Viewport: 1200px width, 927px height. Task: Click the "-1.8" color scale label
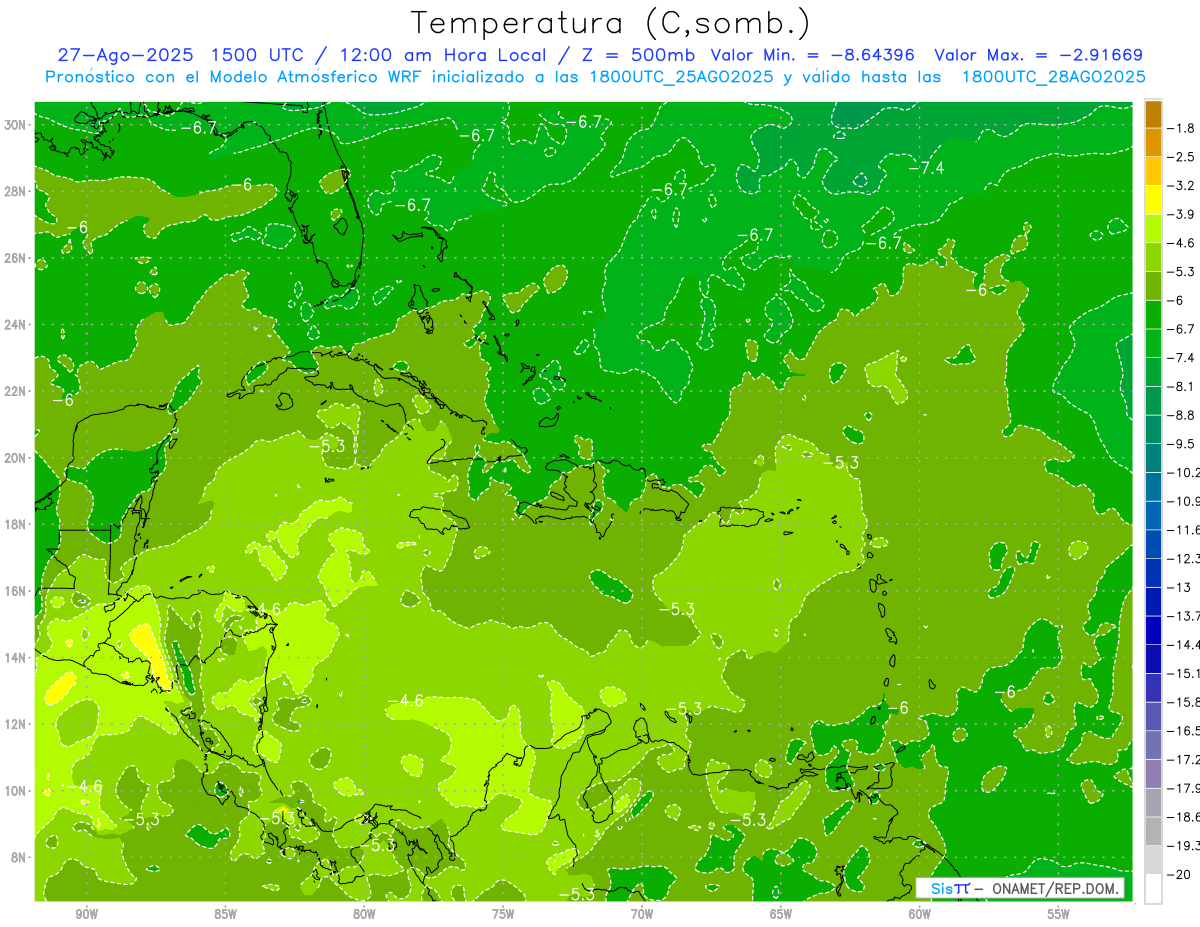click(1182, 128)
